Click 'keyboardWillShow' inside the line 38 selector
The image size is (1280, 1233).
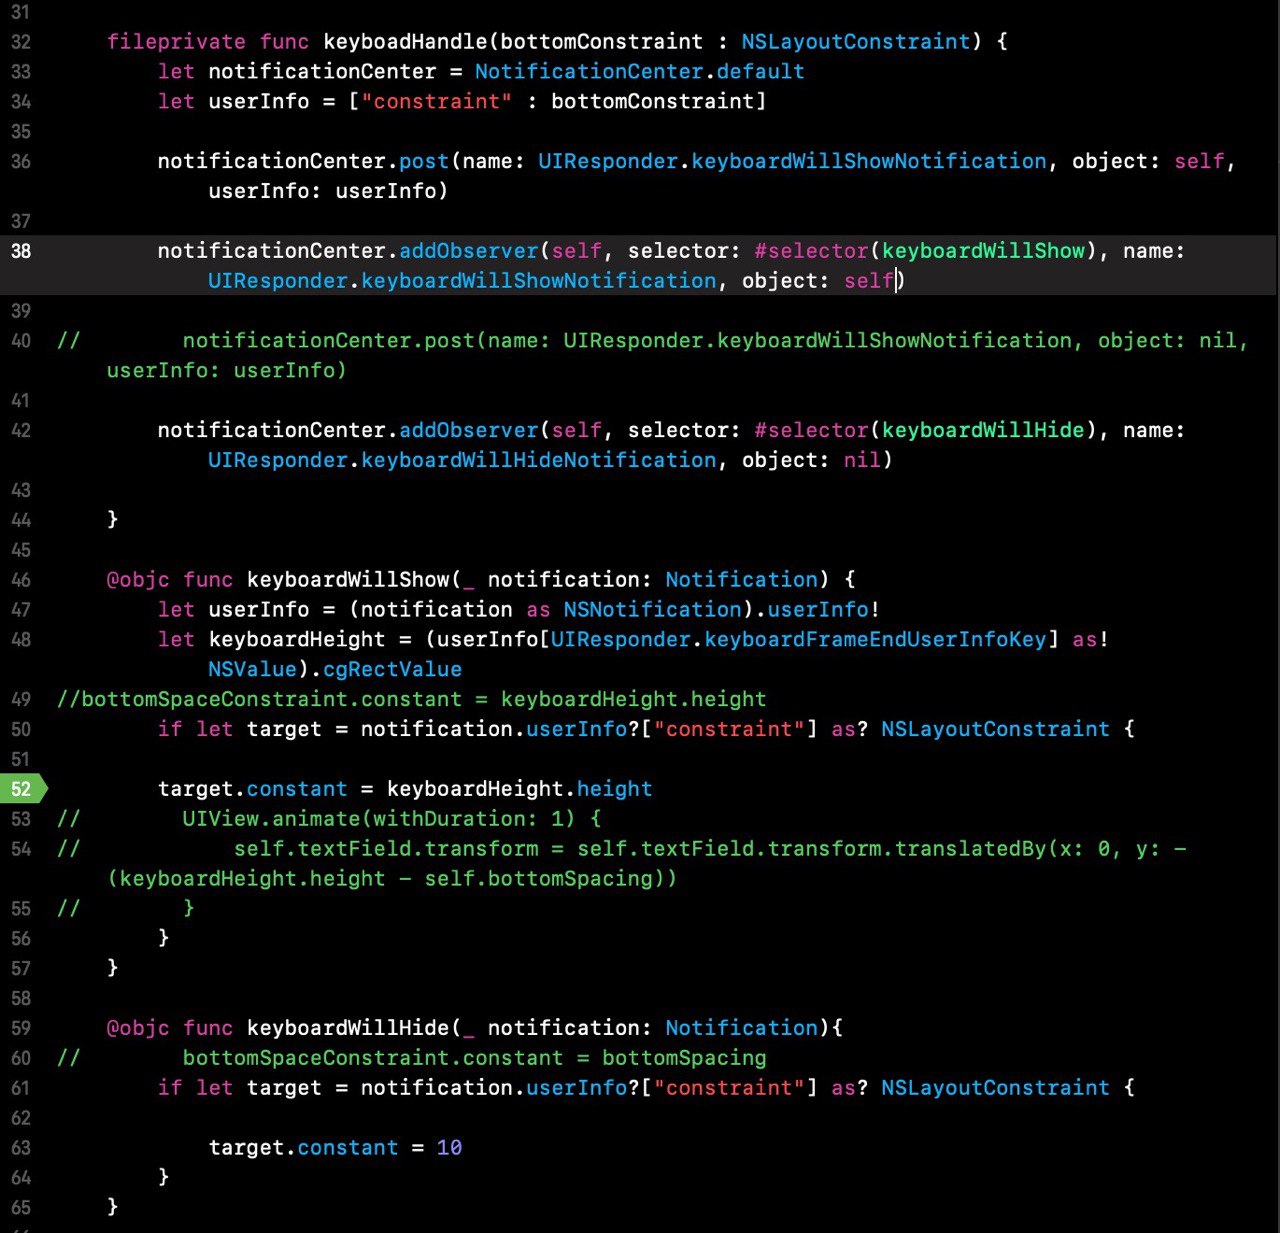[983, 251]
